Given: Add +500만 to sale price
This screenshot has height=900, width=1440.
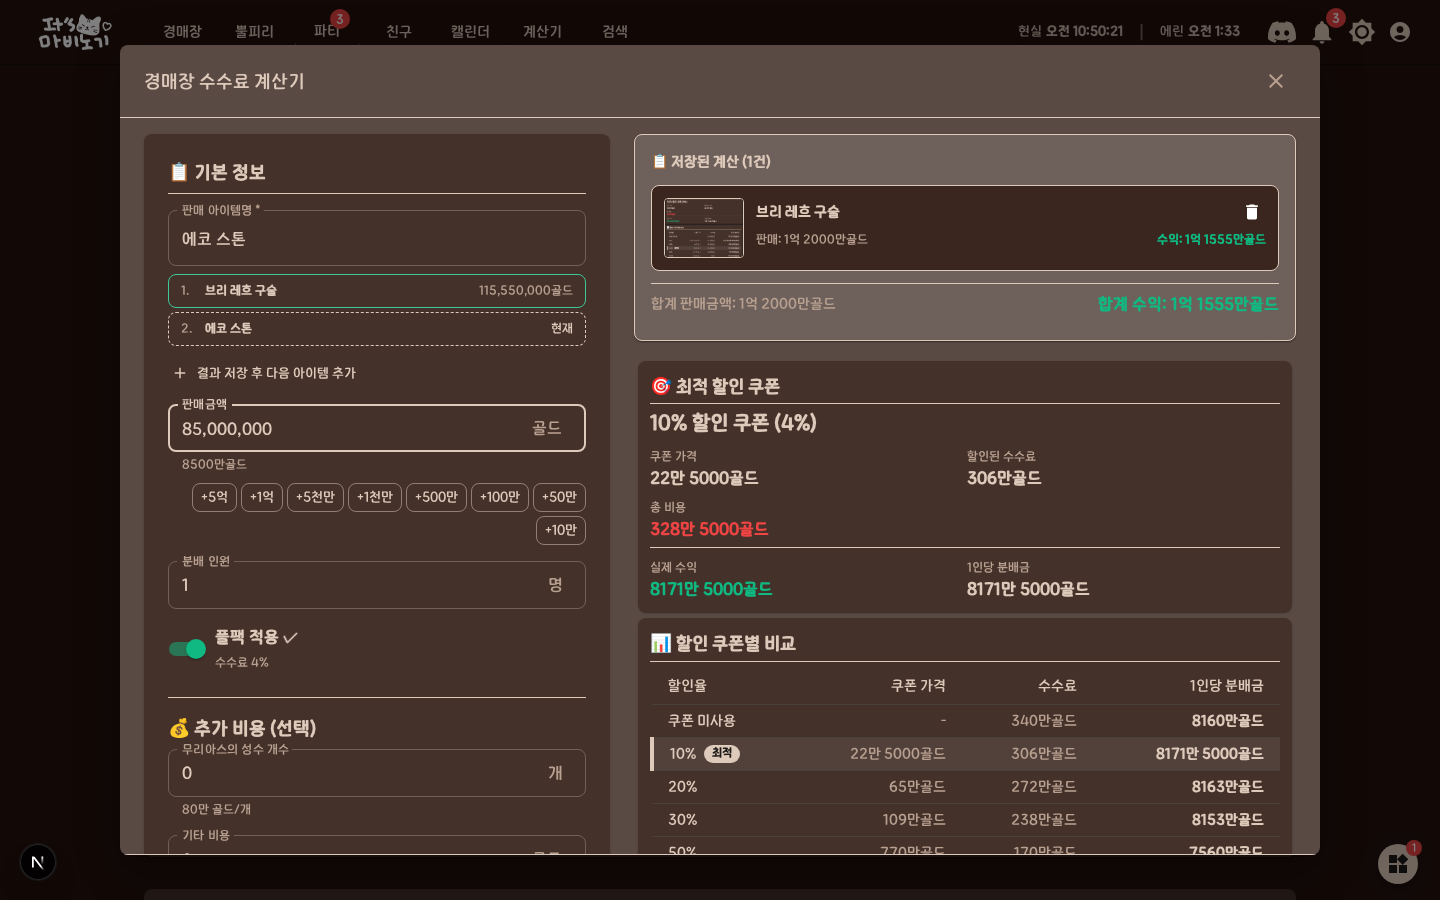Looking at the screenshot, I should [436, 497].
